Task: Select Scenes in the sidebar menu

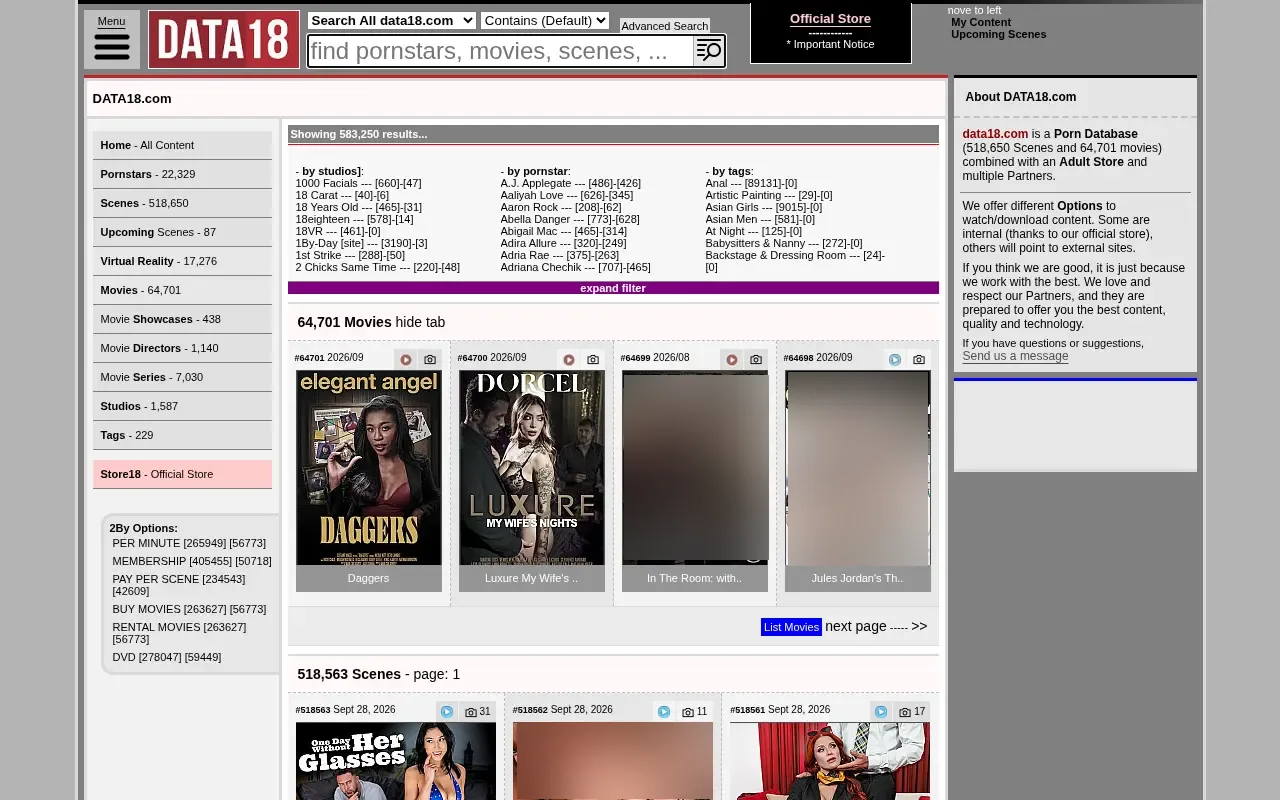Action: (x=182, y=203)
